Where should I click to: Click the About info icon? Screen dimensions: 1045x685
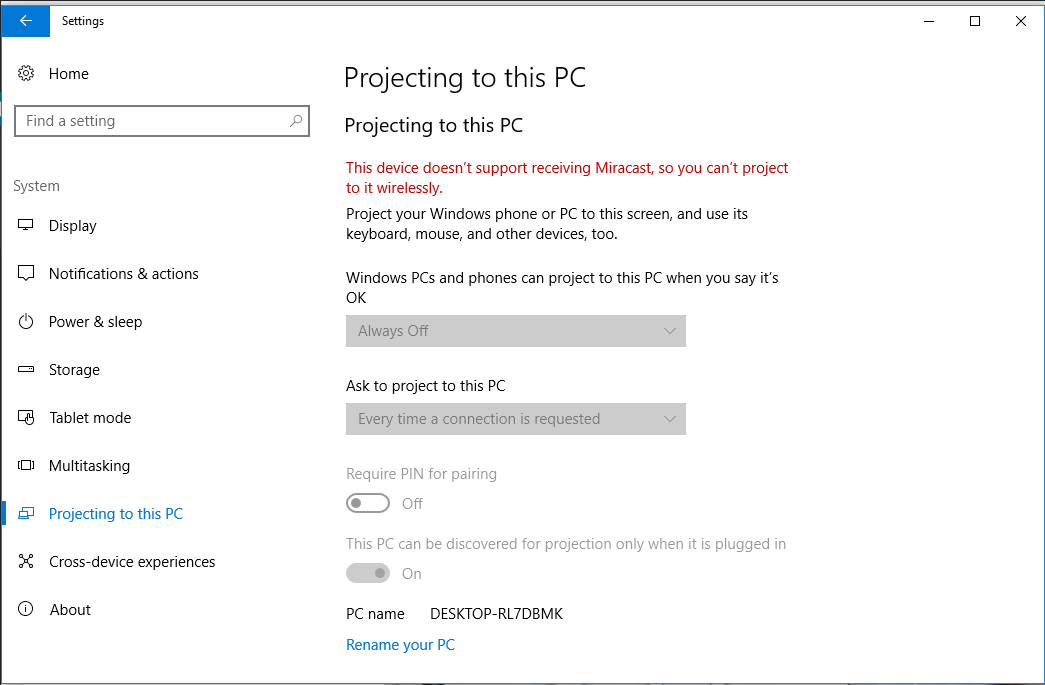click(26, 609)
